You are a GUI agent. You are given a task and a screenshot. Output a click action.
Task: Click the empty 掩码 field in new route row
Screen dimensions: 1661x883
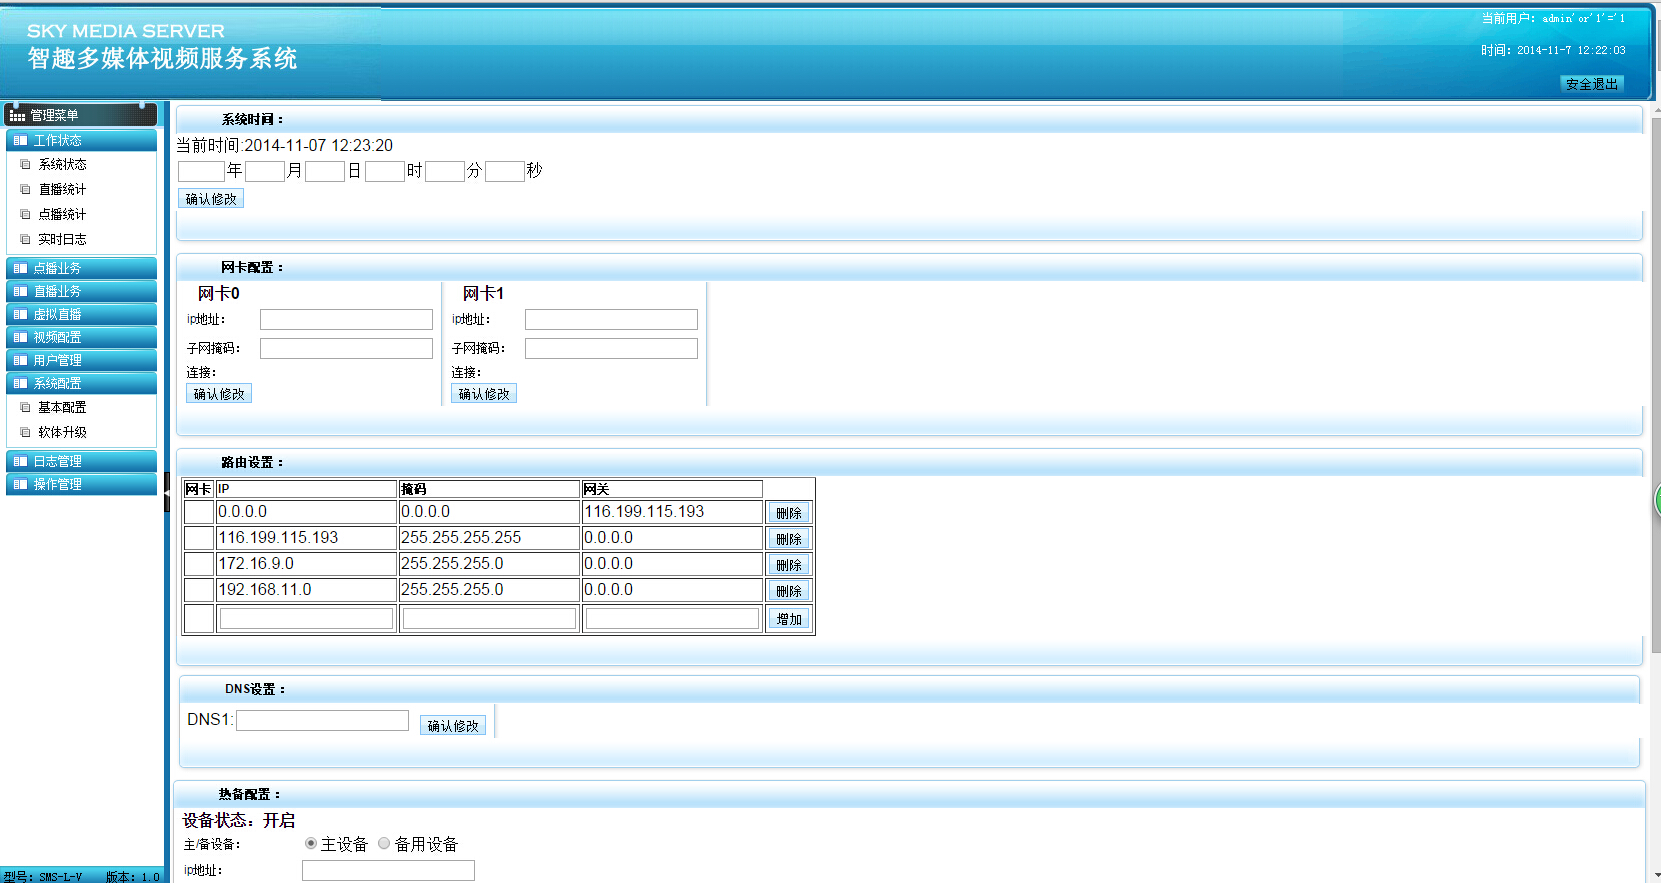tap(489, 619)
